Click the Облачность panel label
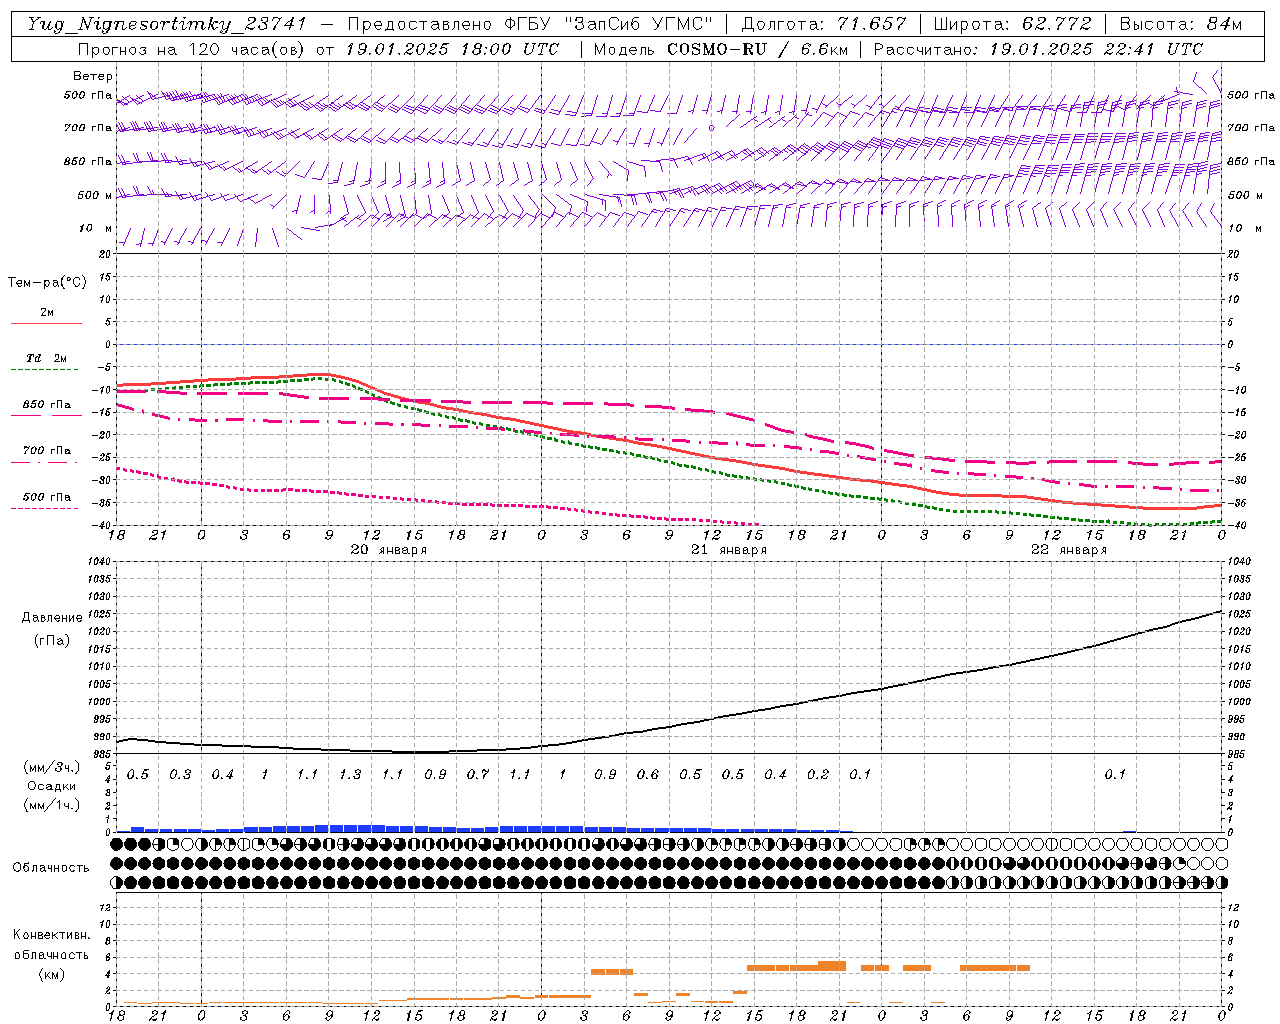Viewport: 1280px width, 1024px height. 51,867
